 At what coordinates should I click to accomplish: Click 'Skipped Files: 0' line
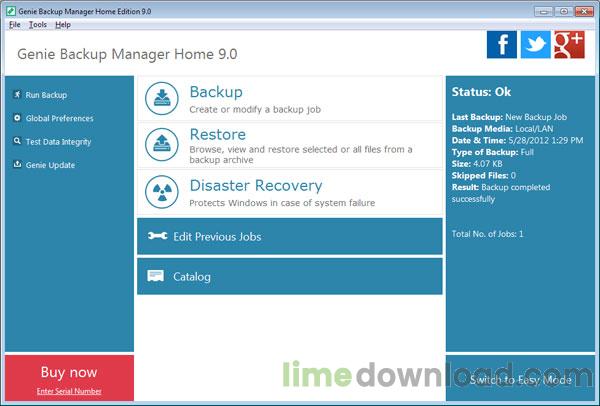tap(483, 176)
